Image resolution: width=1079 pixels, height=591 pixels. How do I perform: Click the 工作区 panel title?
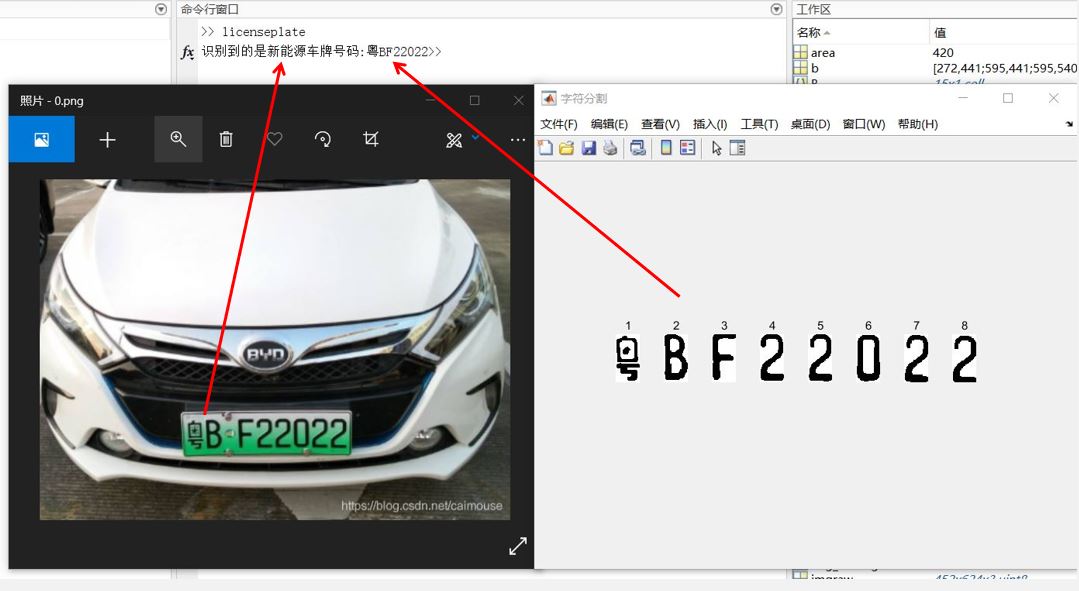[x=813, y=9]
